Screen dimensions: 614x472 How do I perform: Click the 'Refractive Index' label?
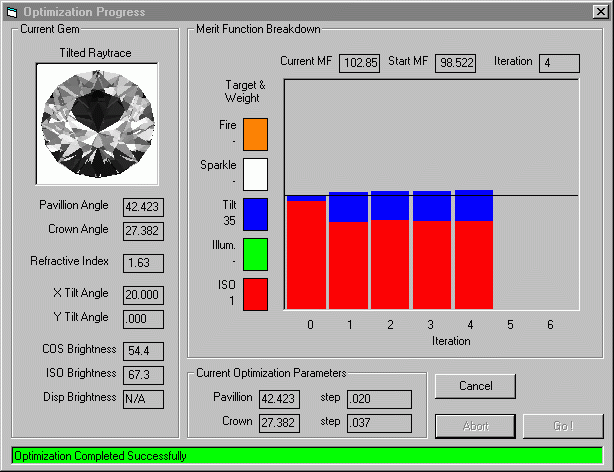pyautogui.click(x=69, y=261)
